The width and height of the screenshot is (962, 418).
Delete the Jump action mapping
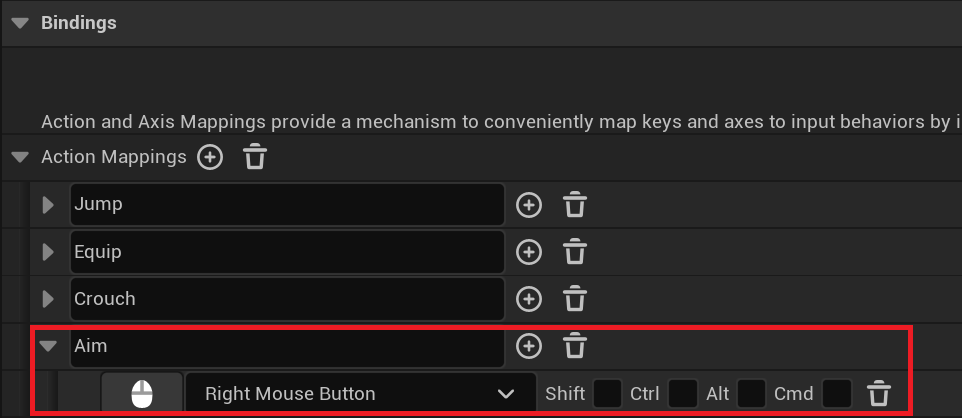click(574, 205)
